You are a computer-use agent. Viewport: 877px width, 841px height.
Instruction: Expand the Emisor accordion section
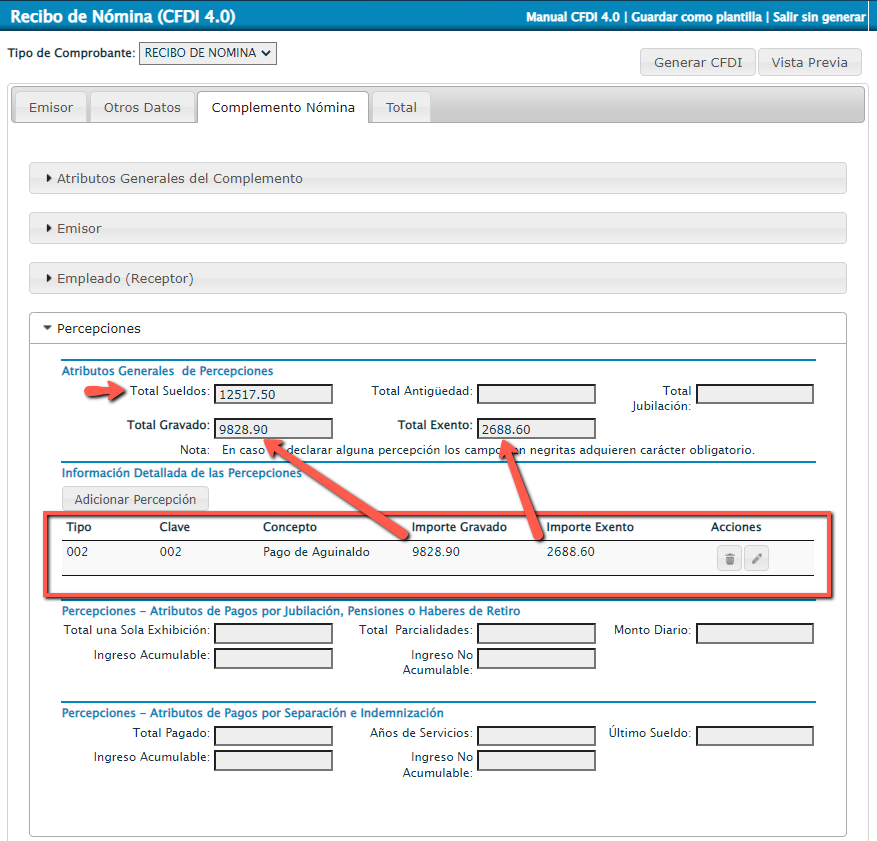point(79,228)
